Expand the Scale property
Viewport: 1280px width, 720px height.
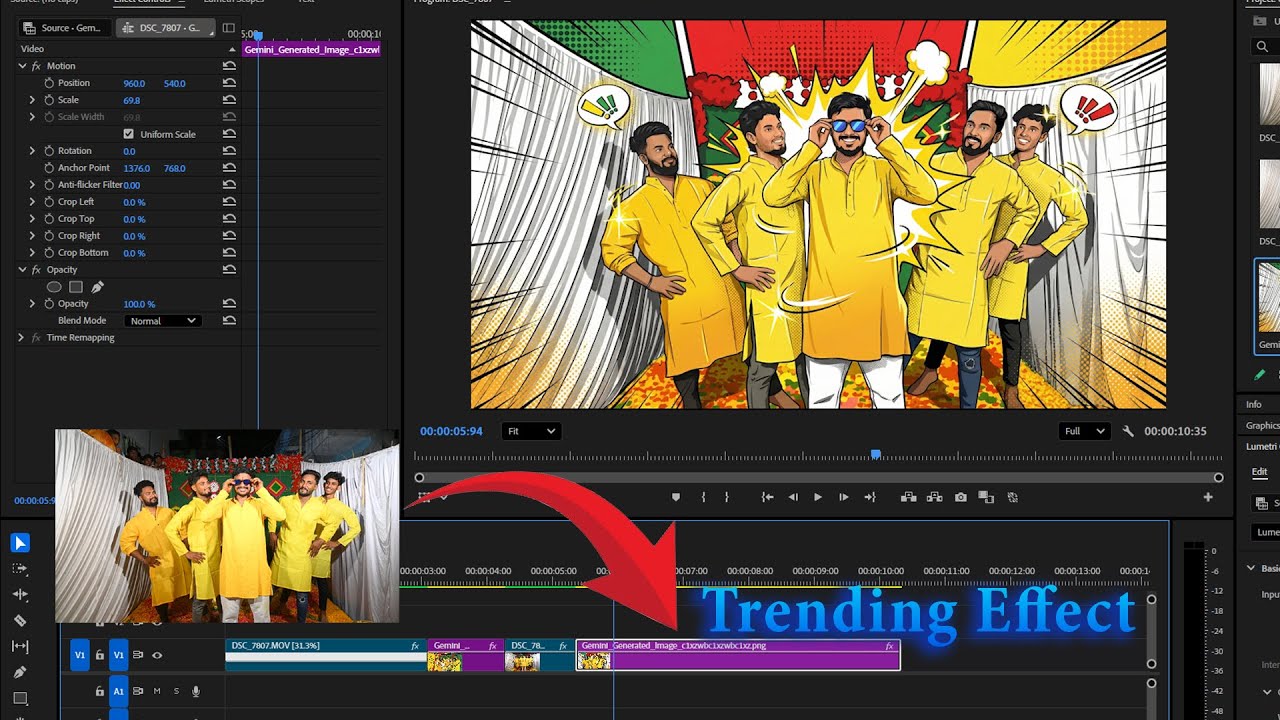click(32, 100)
